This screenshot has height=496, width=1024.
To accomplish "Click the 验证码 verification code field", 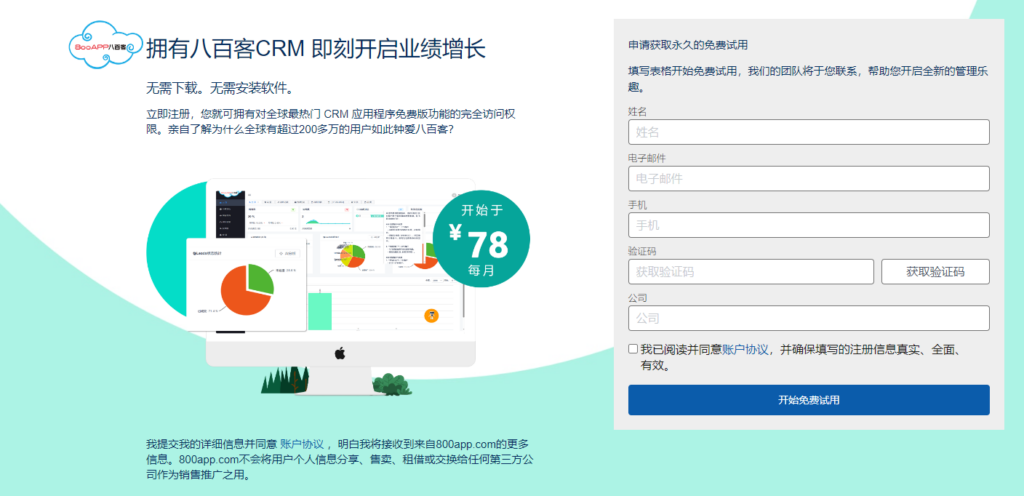I will pyautogui.click(x=751, y=271).
